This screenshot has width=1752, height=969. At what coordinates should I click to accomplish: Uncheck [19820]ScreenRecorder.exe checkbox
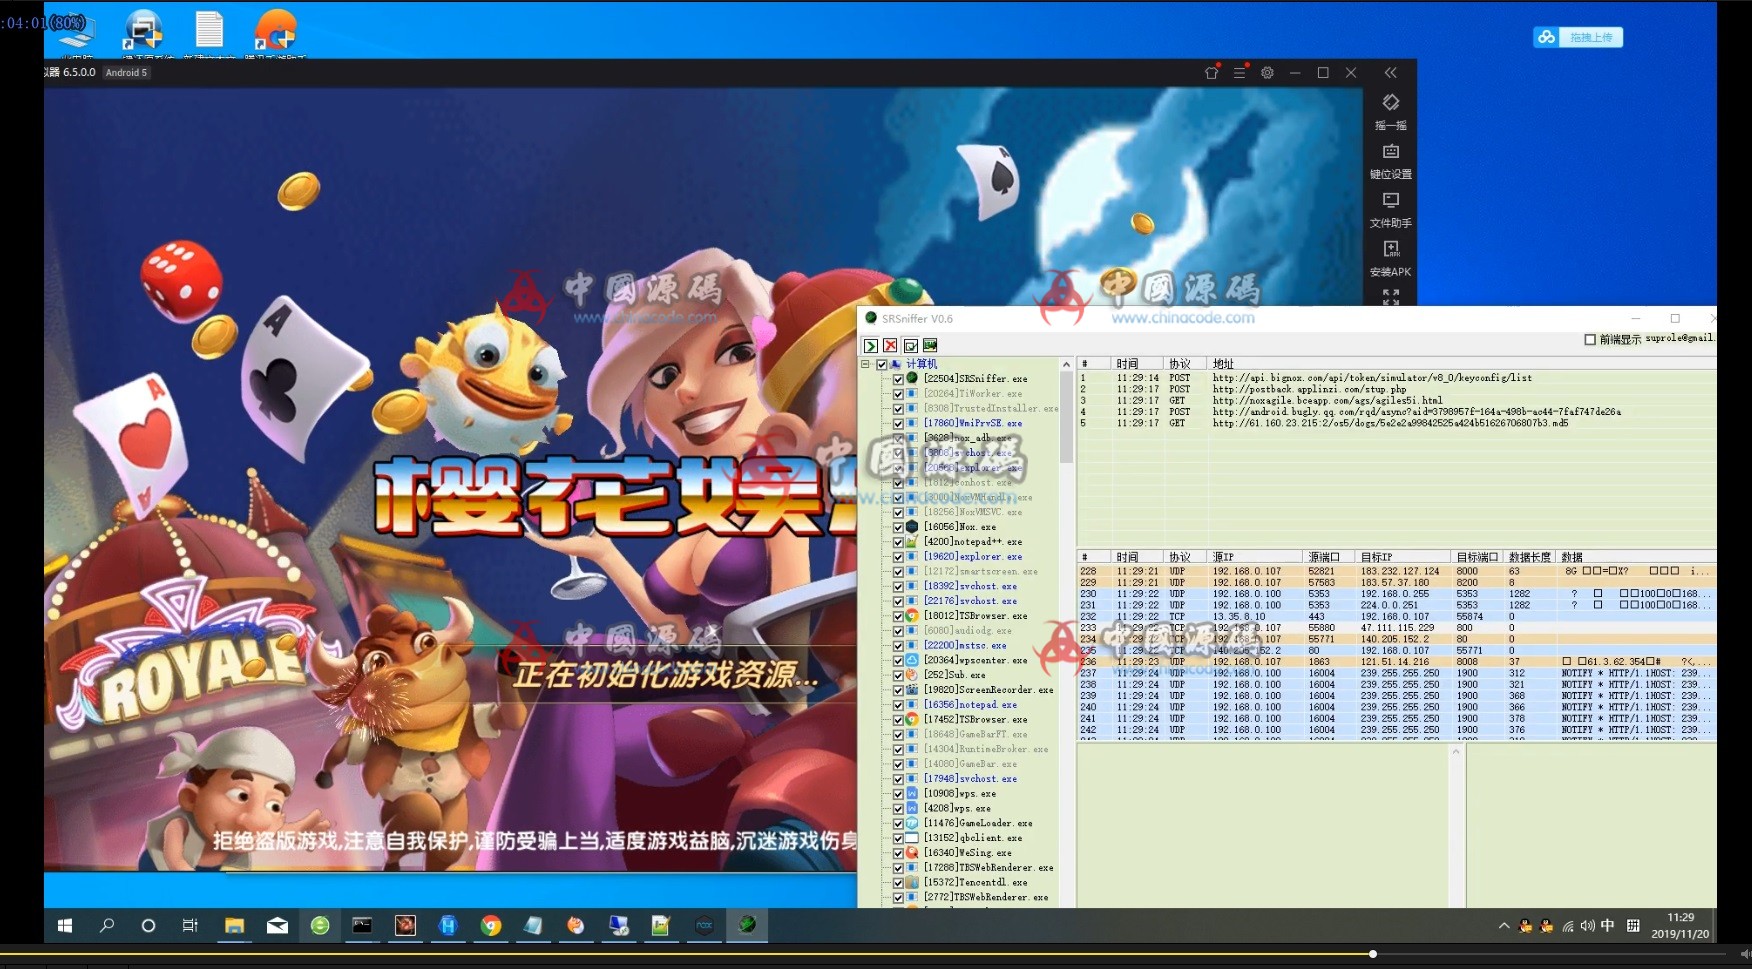click(898, 690)
